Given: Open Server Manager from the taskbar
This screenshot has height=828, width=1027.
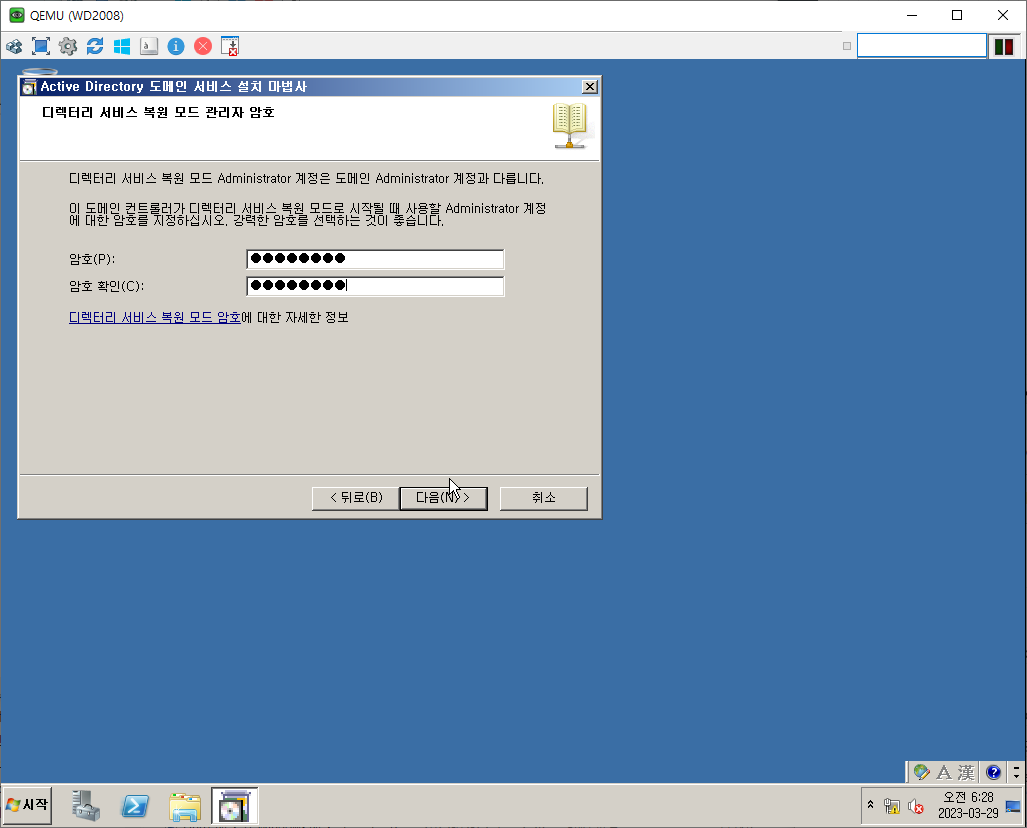Looking at the screenshot, I should [86, 806].
